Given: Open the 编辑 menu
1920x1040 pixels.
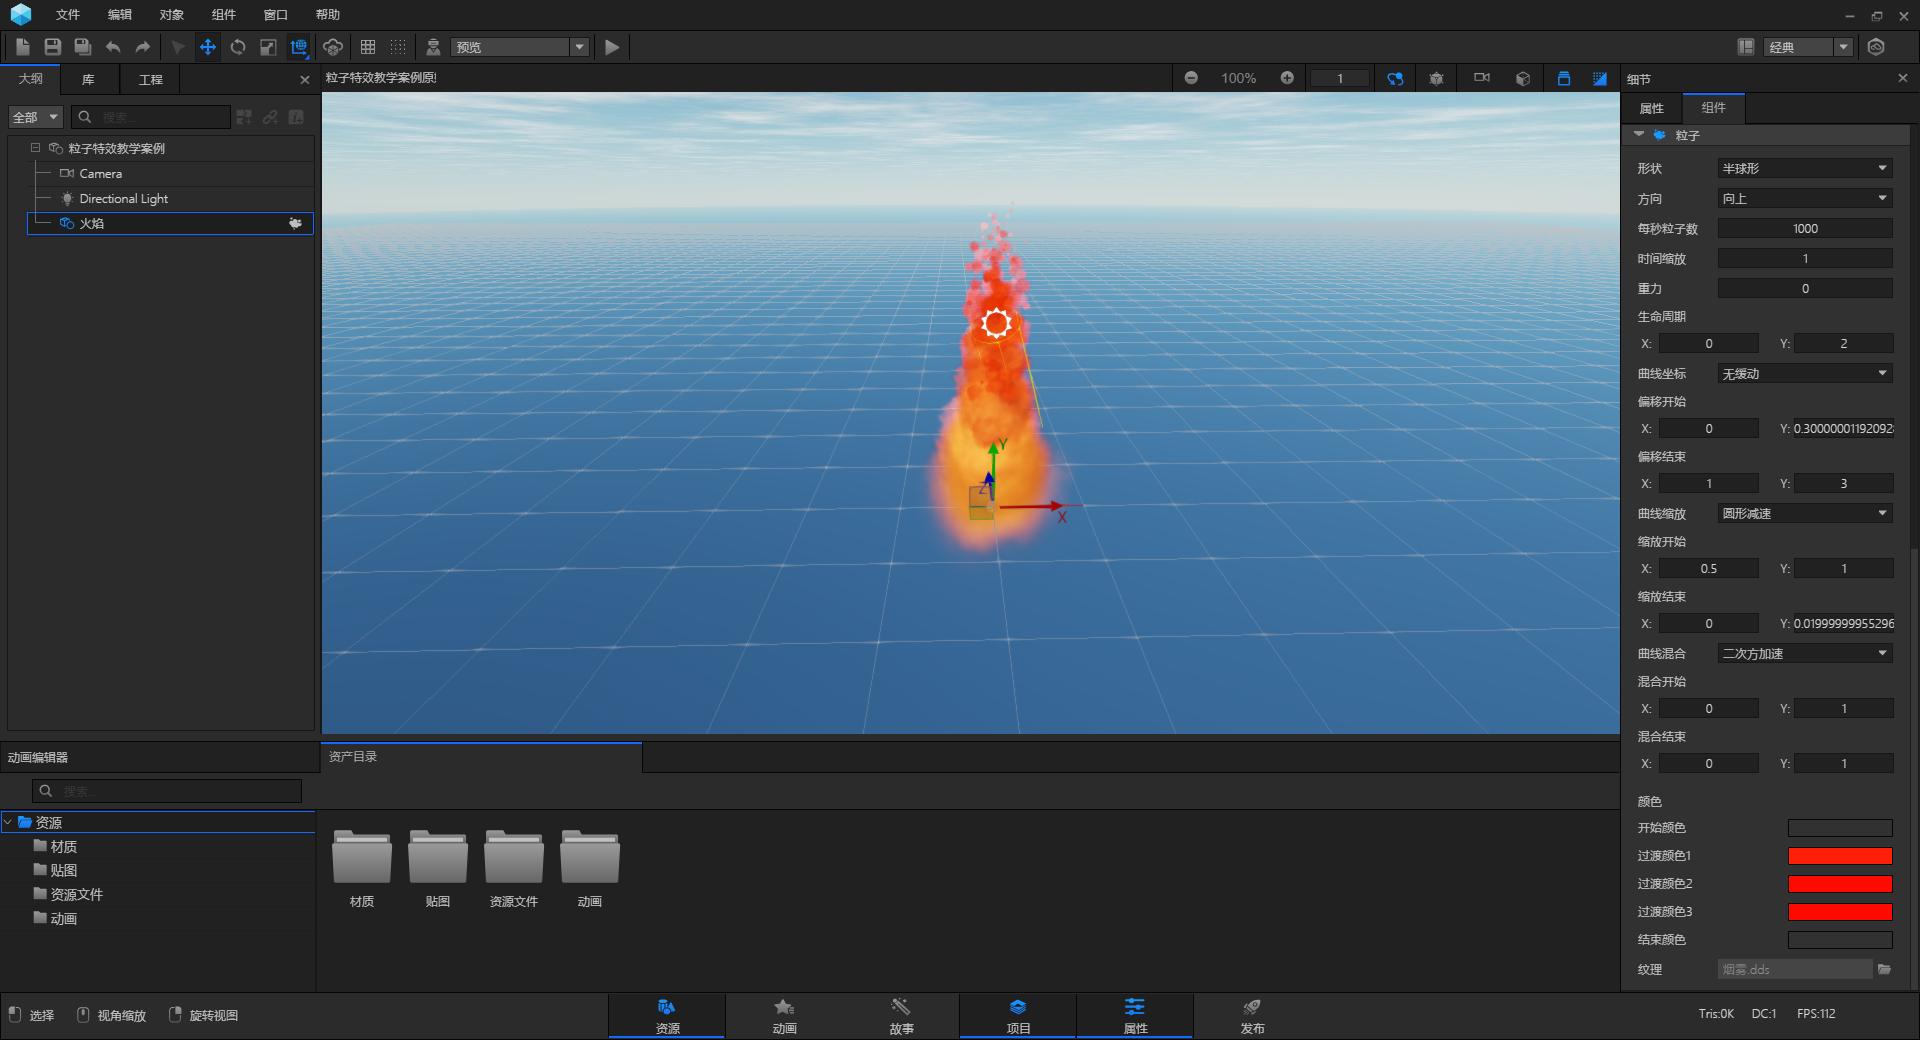Looking at the screenshot, I should 120,15.
